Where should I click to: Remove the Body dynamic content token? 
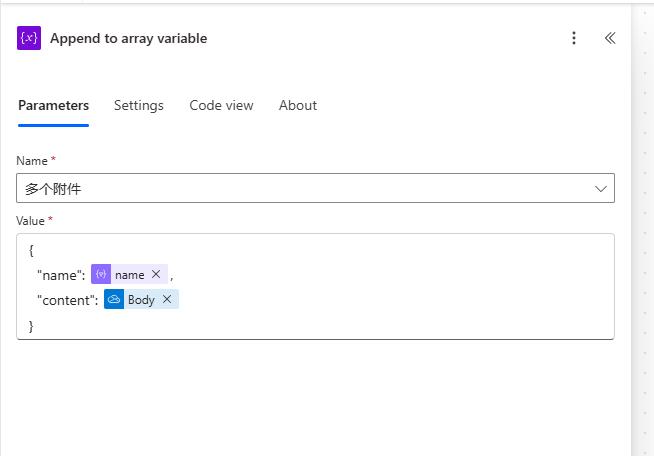coord(167,299)
